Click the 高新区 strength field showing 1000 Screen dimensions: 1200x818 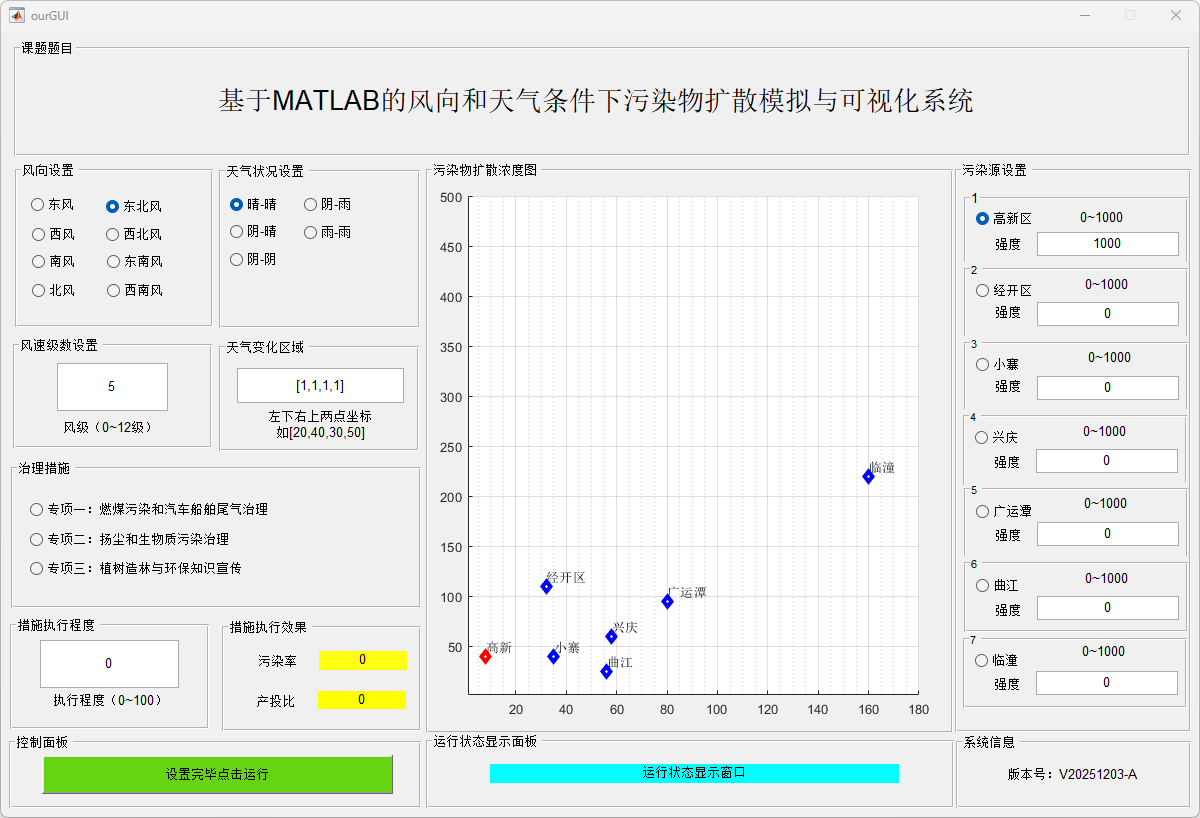[1107, 243]
